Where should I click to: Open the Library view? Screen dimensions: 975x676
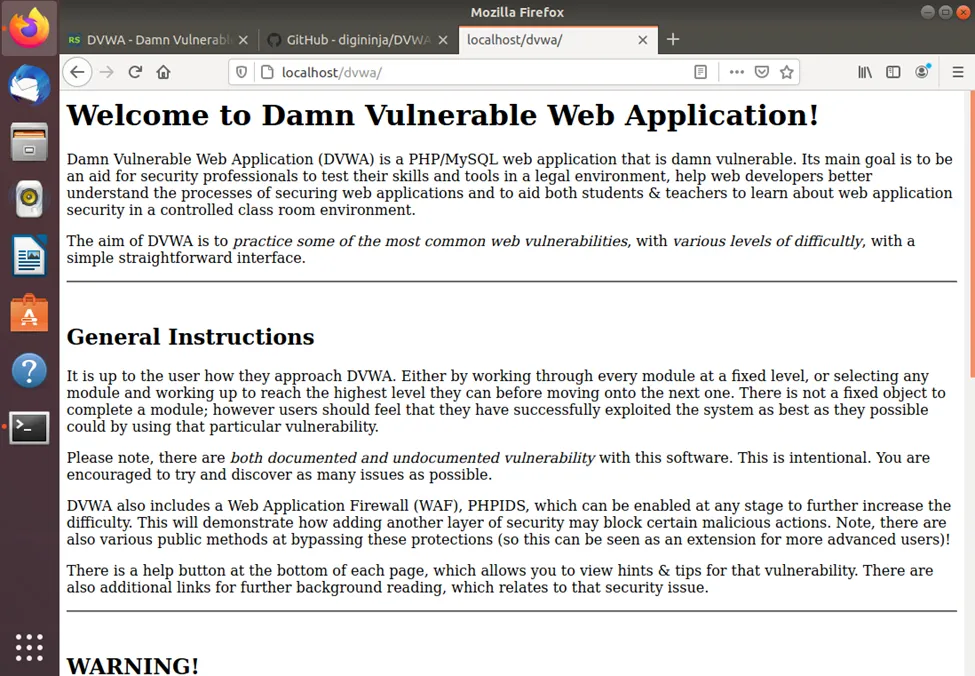pos(865,73)
